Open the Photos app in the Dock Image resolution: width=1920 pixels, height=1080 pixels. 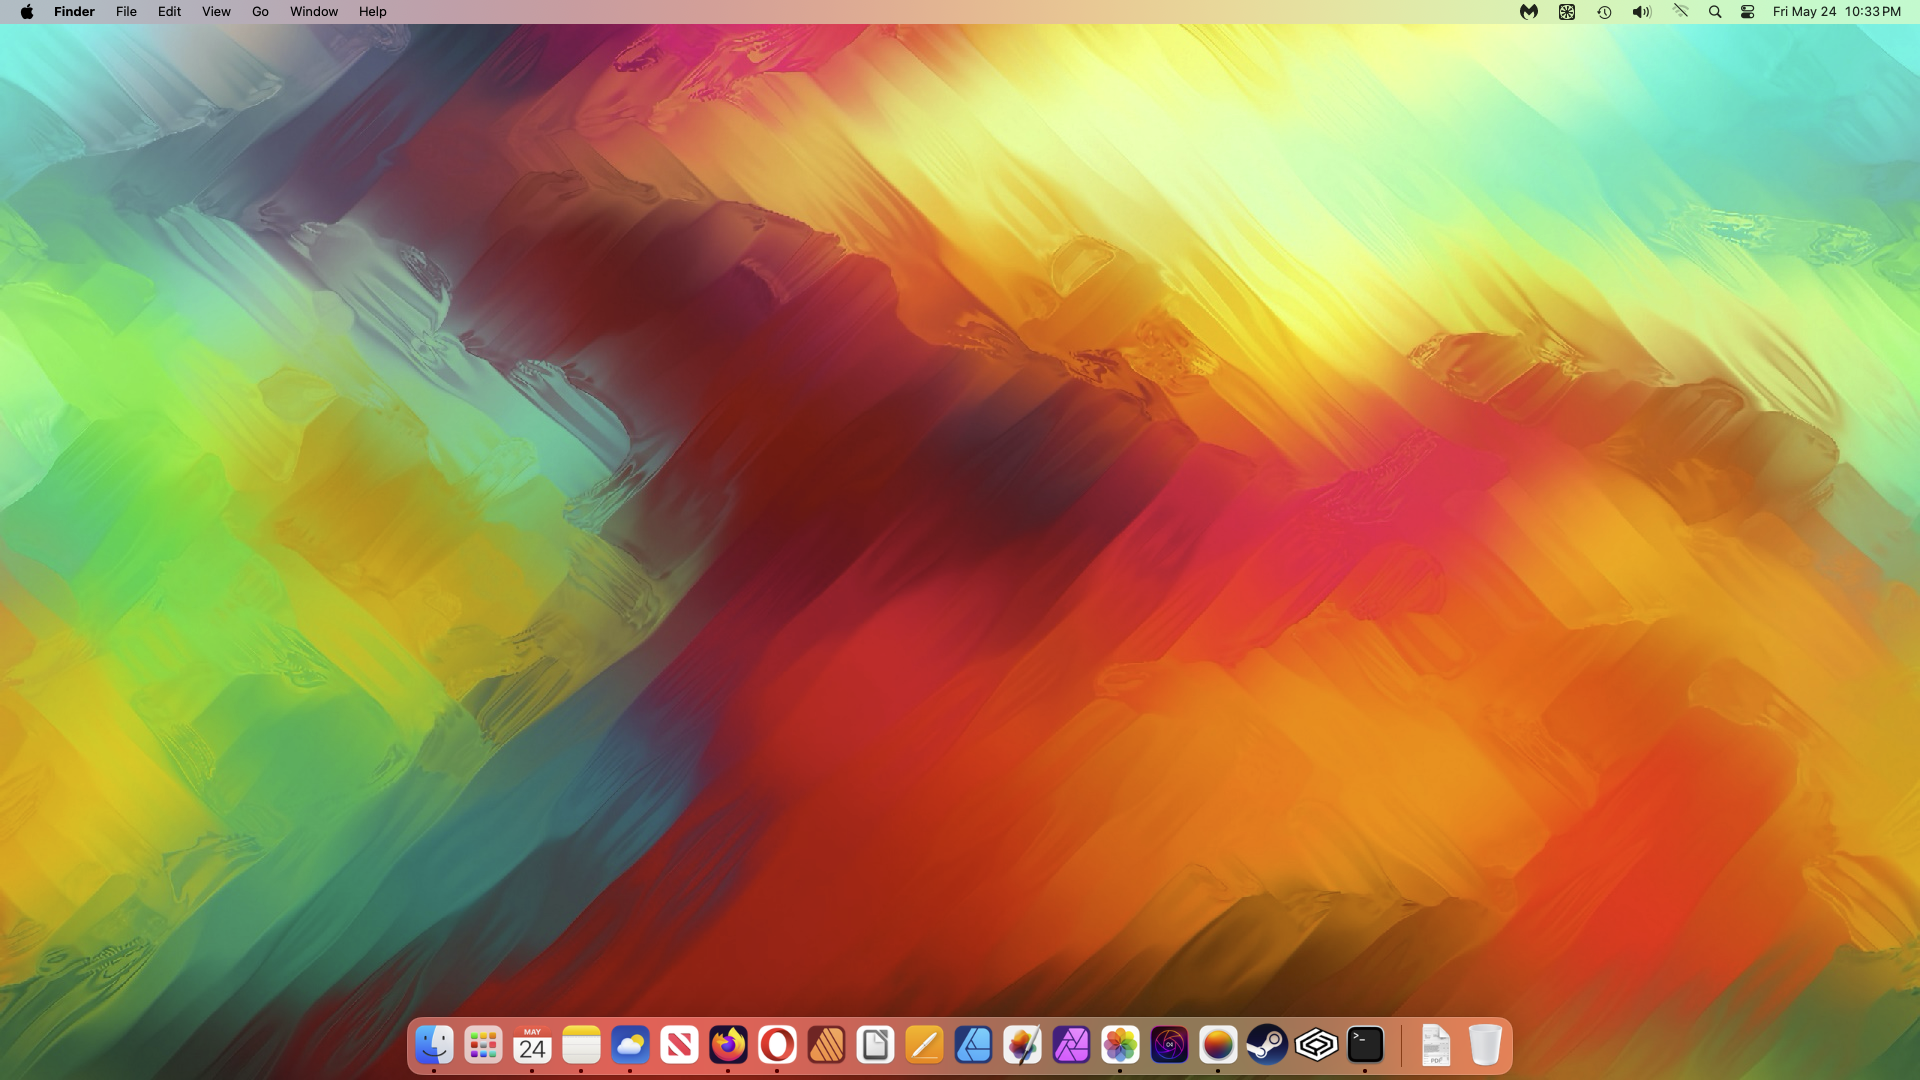1120,1045
